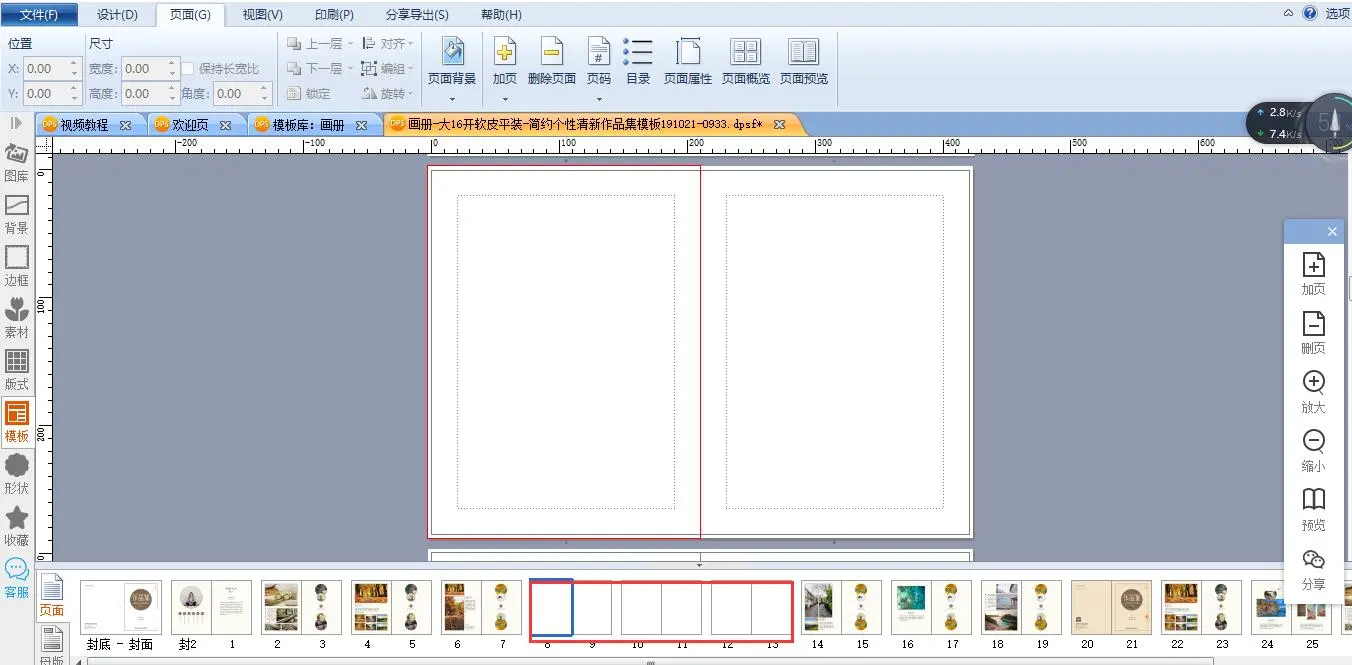Viewport: 1352px width, 665px height.
Task: Close the 欢迎页 tab
Action: click(x=226, y=125)
